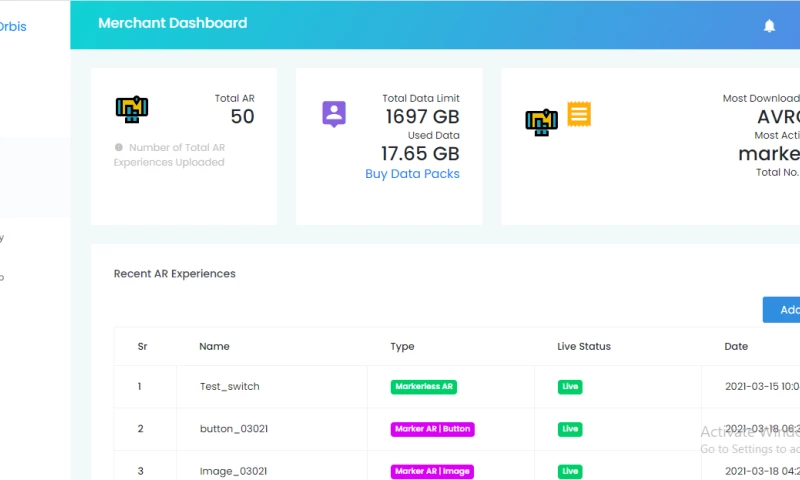
Task: Click the purple user data icon
Action: pos(334,114)
